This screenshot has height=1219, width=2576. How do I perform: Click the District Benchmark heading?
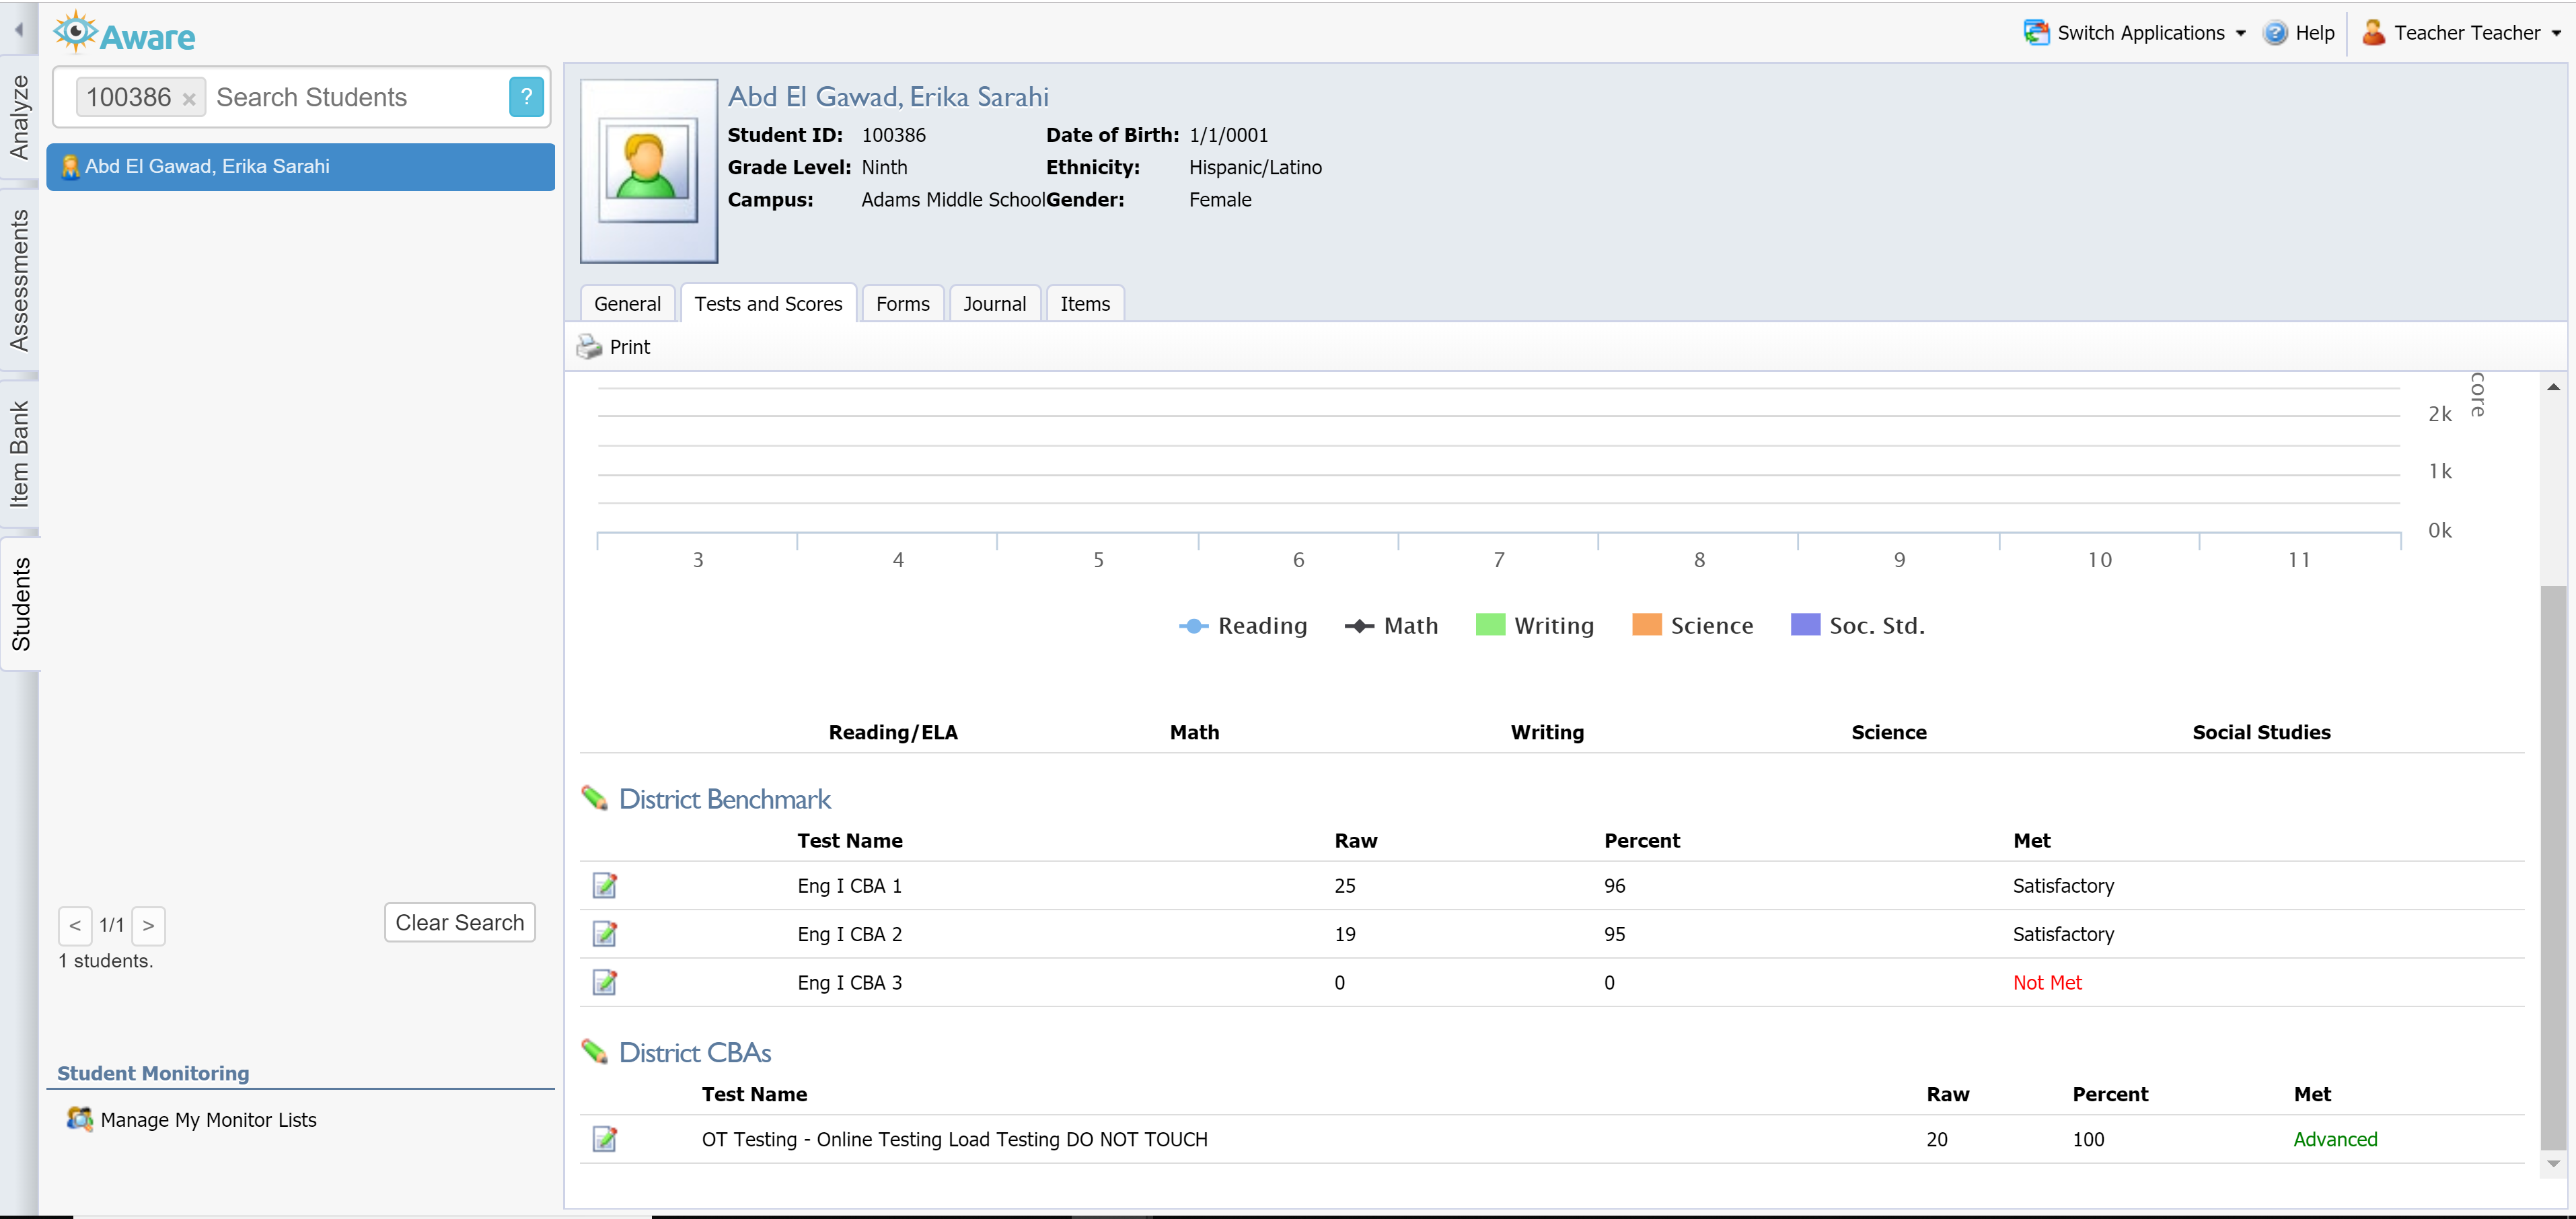[724, 799]
